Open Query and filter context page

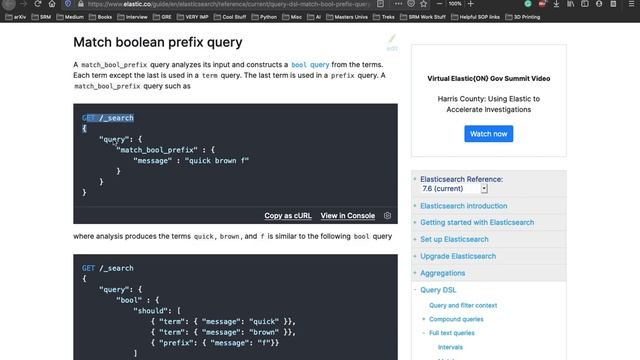pos(463,305)
